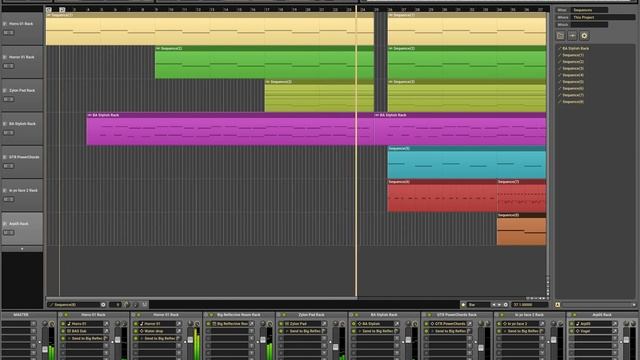Open the browser gear settings icon
Screen dimensions: 640x360
[584, 36]
